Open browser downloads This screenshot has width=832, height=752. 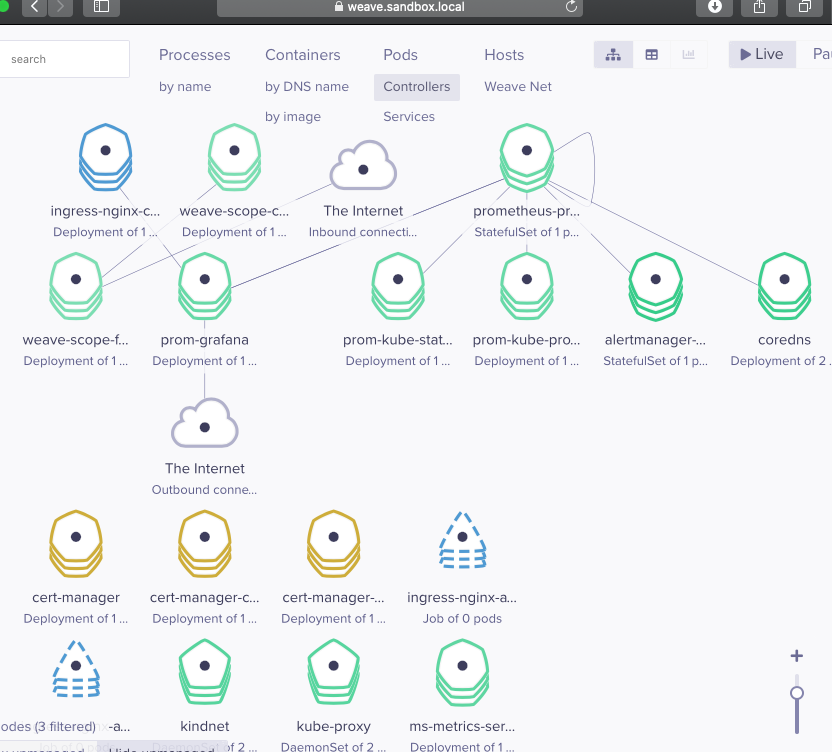(715, 7)
